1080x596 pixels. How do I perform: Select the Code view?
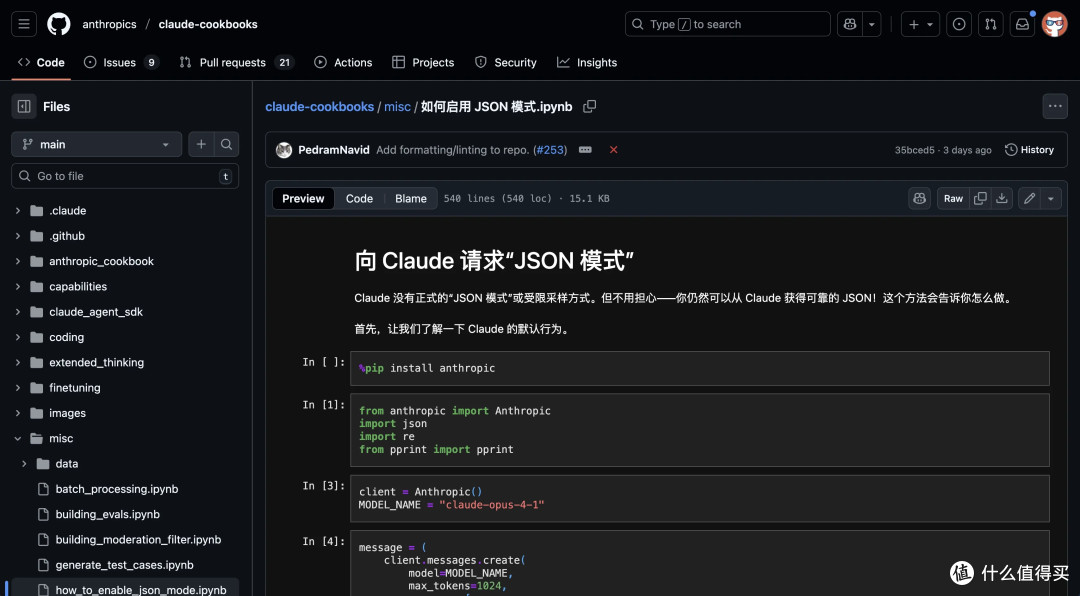click(359, 198)
